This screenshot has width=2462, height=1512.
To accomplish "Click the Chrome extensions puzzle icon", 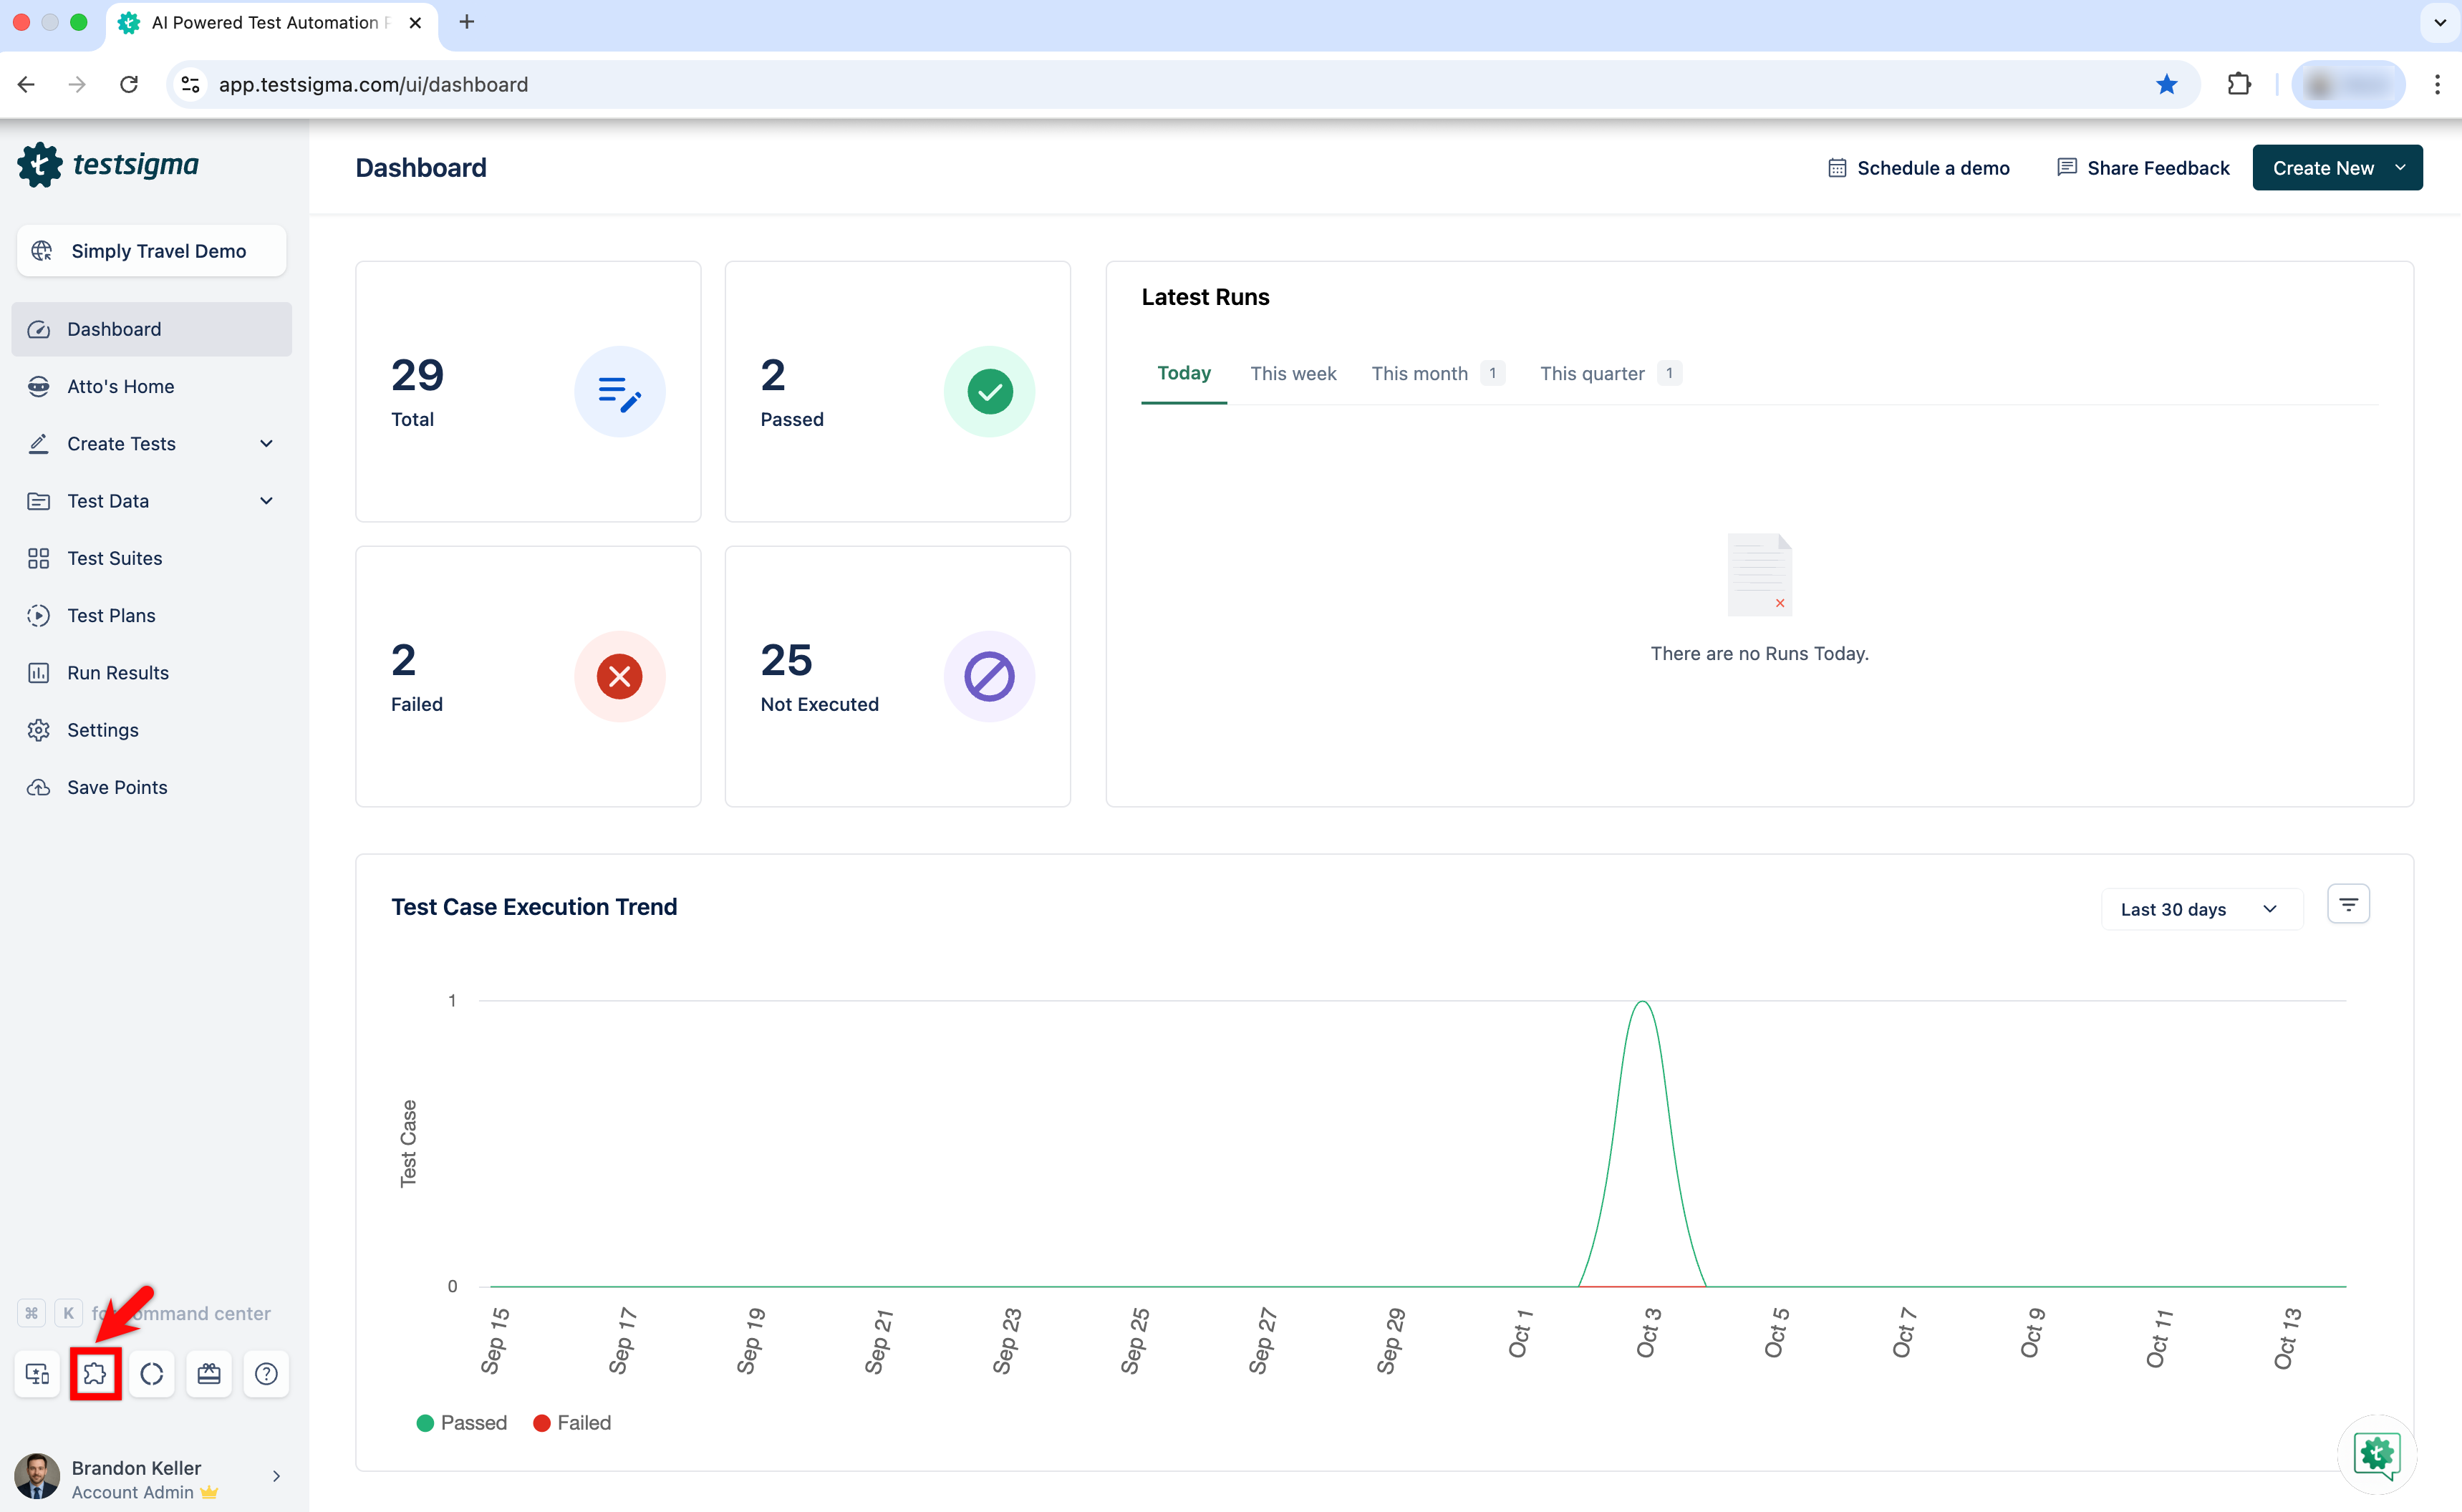I will coord(2239,84).
